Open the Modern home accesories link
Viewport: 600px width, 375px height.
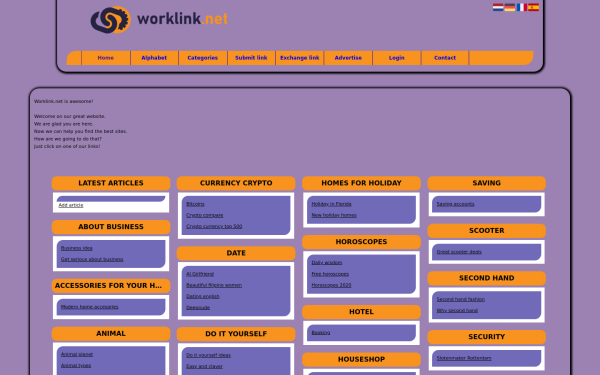(x=90, y=307)
